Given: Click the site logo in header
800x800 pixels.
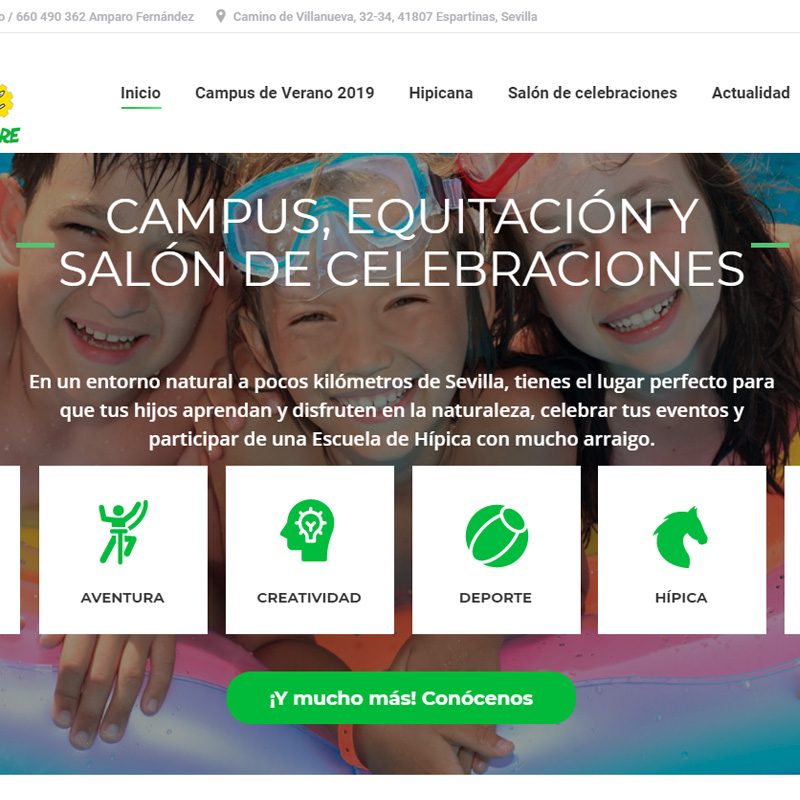Looking at the screenshot, I should 9,113.
